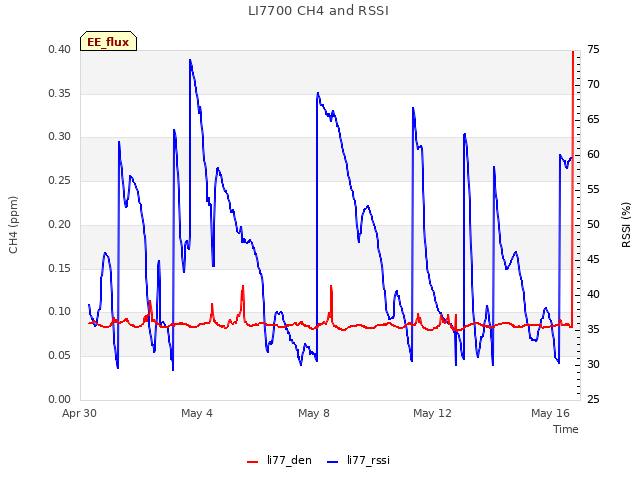
Task: Click the May 16 date tick
Action: click(x=550, y=413)
